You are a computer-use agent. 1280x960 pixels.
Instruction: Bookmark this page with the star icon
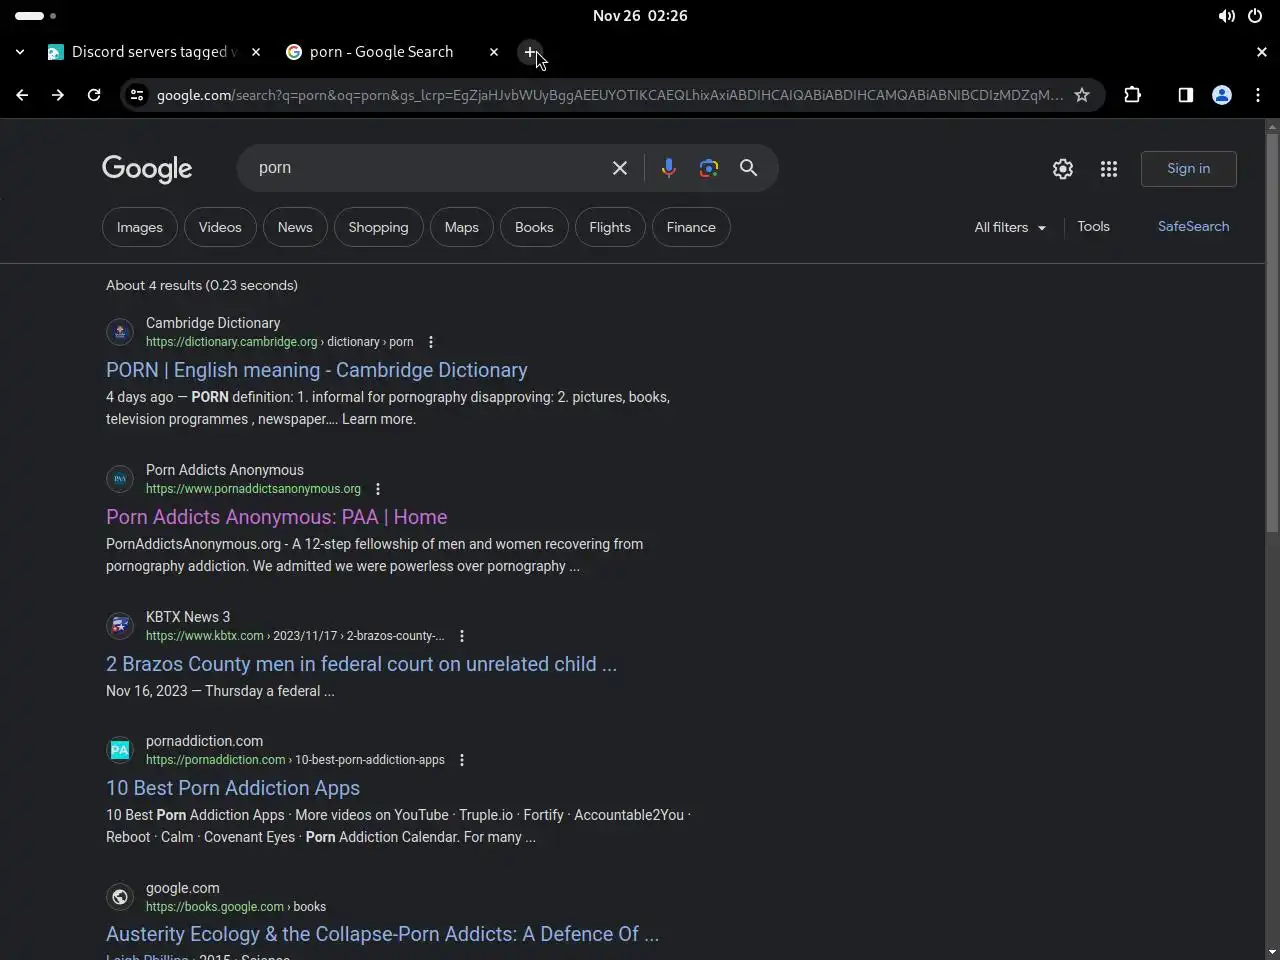tap(1082, 95)
